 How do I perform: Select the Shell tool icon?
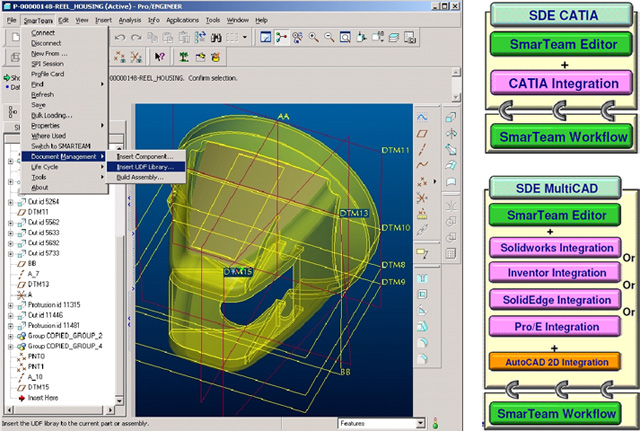coord(422,294)
